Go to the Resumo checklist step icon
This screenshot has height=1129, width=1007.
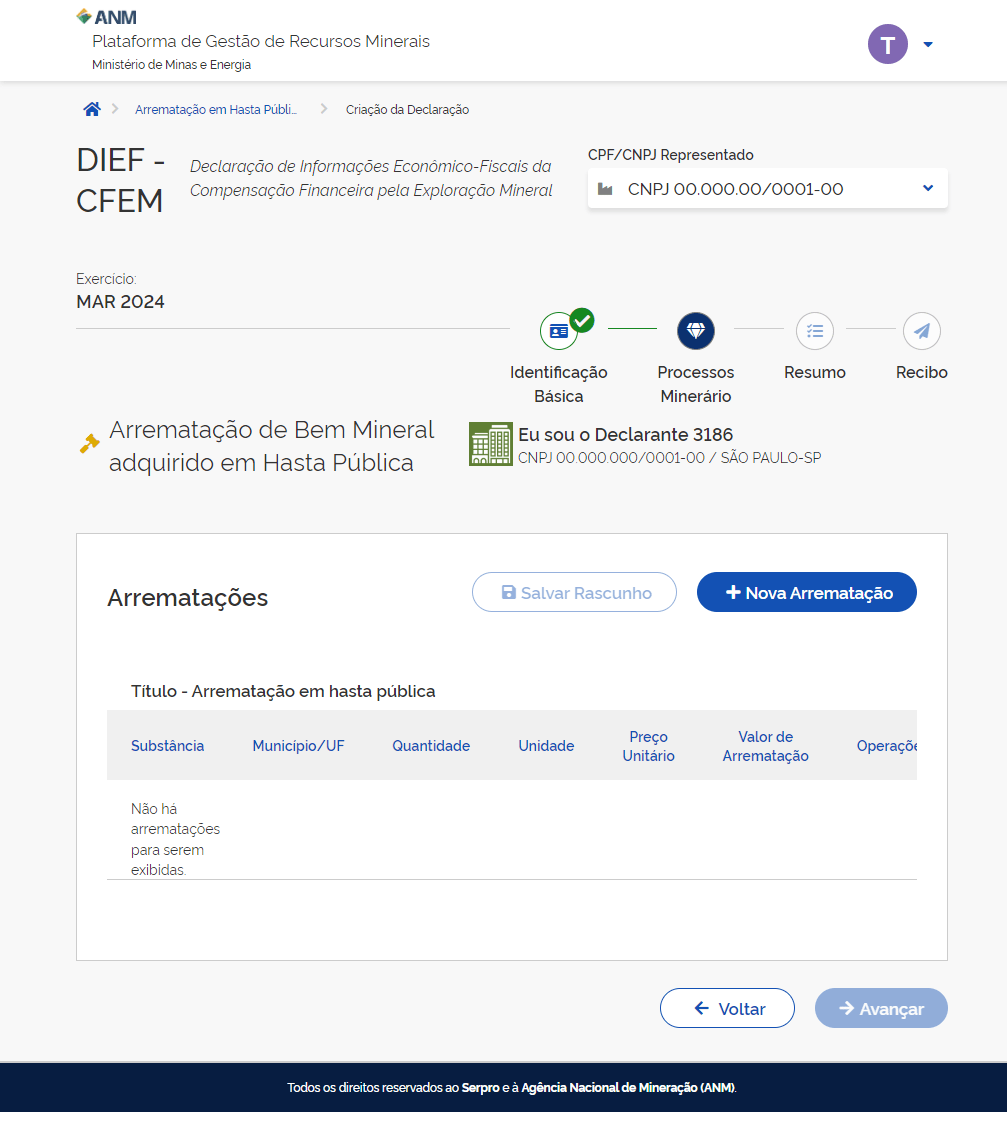tap(815, 331)
